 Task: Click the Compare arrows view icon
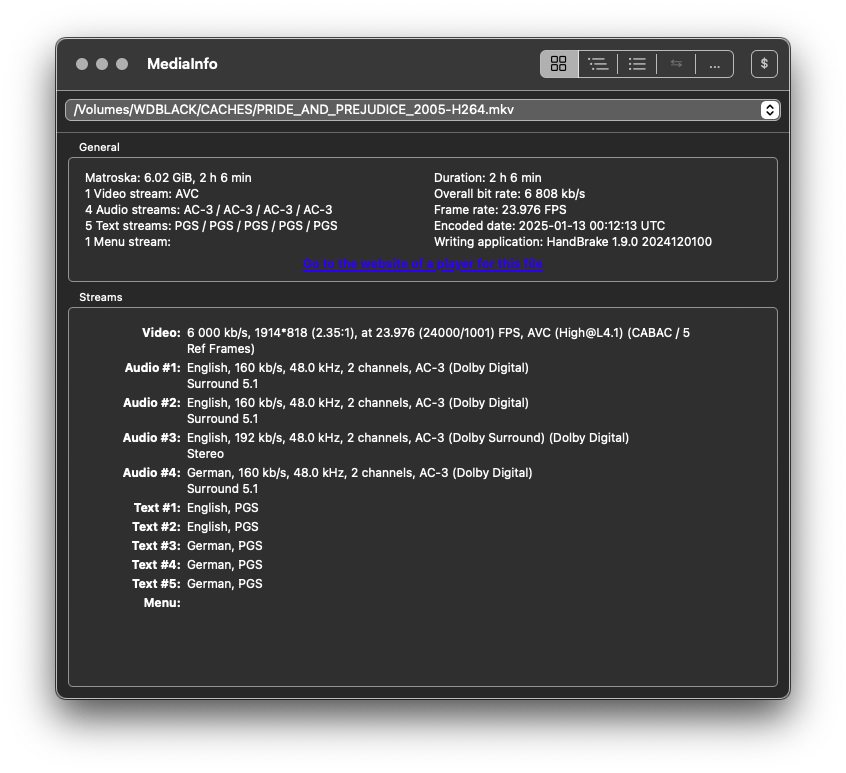676,64
